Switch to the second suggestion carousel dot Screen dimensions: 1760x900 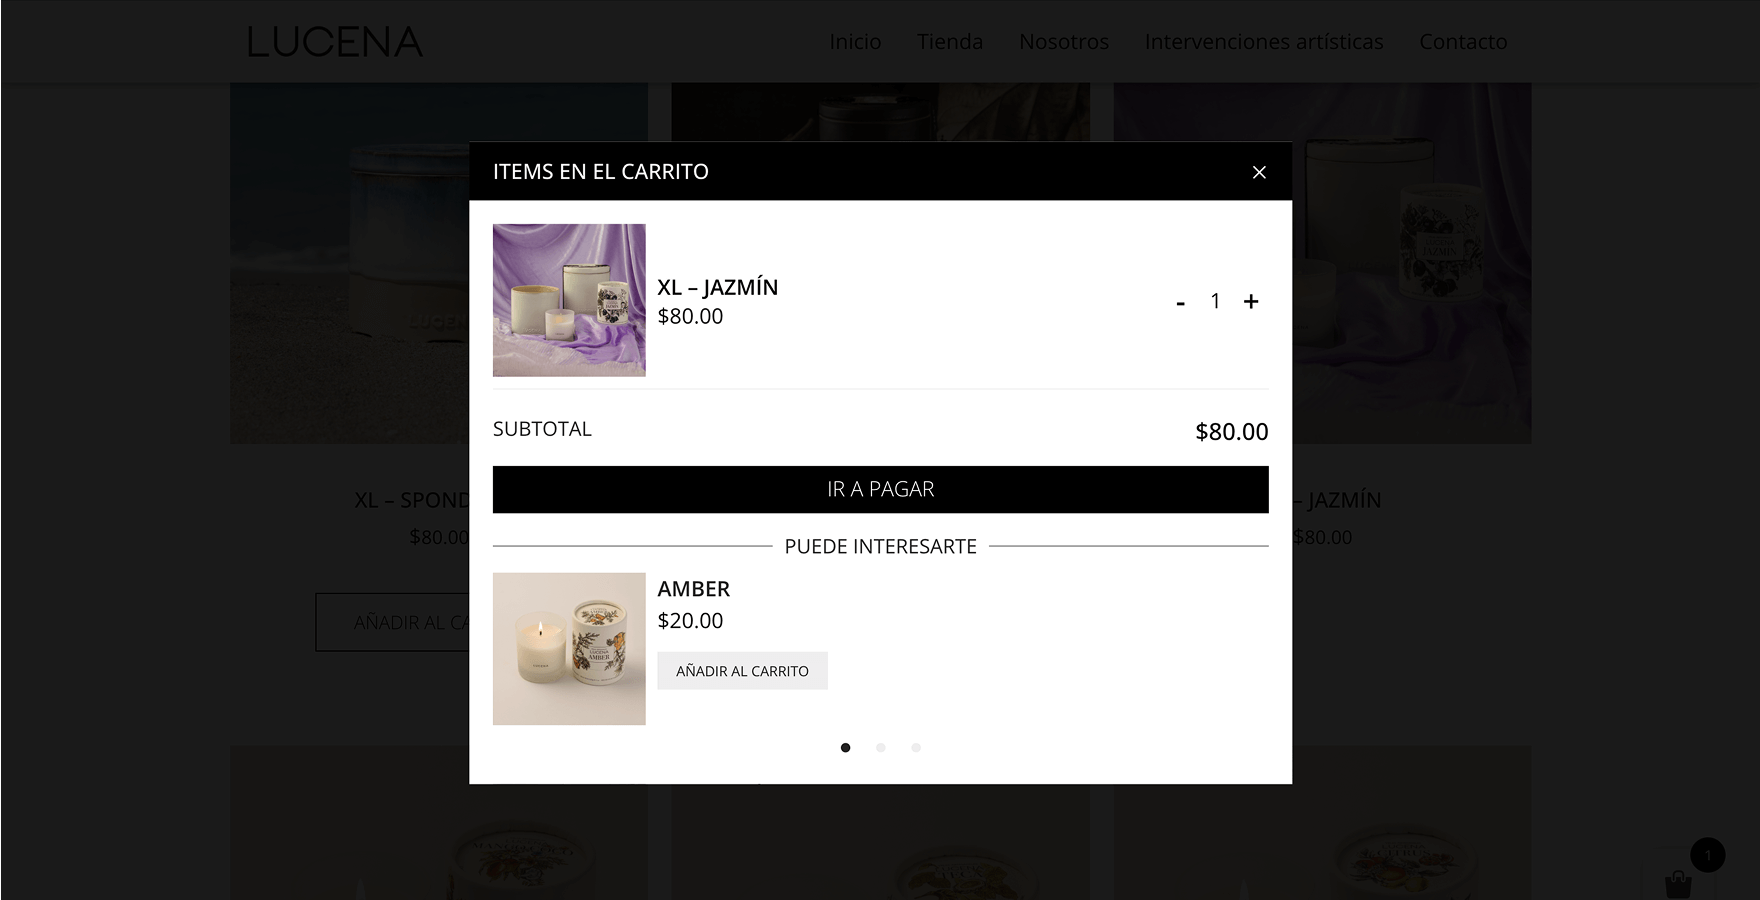click(x=881, y=748)
